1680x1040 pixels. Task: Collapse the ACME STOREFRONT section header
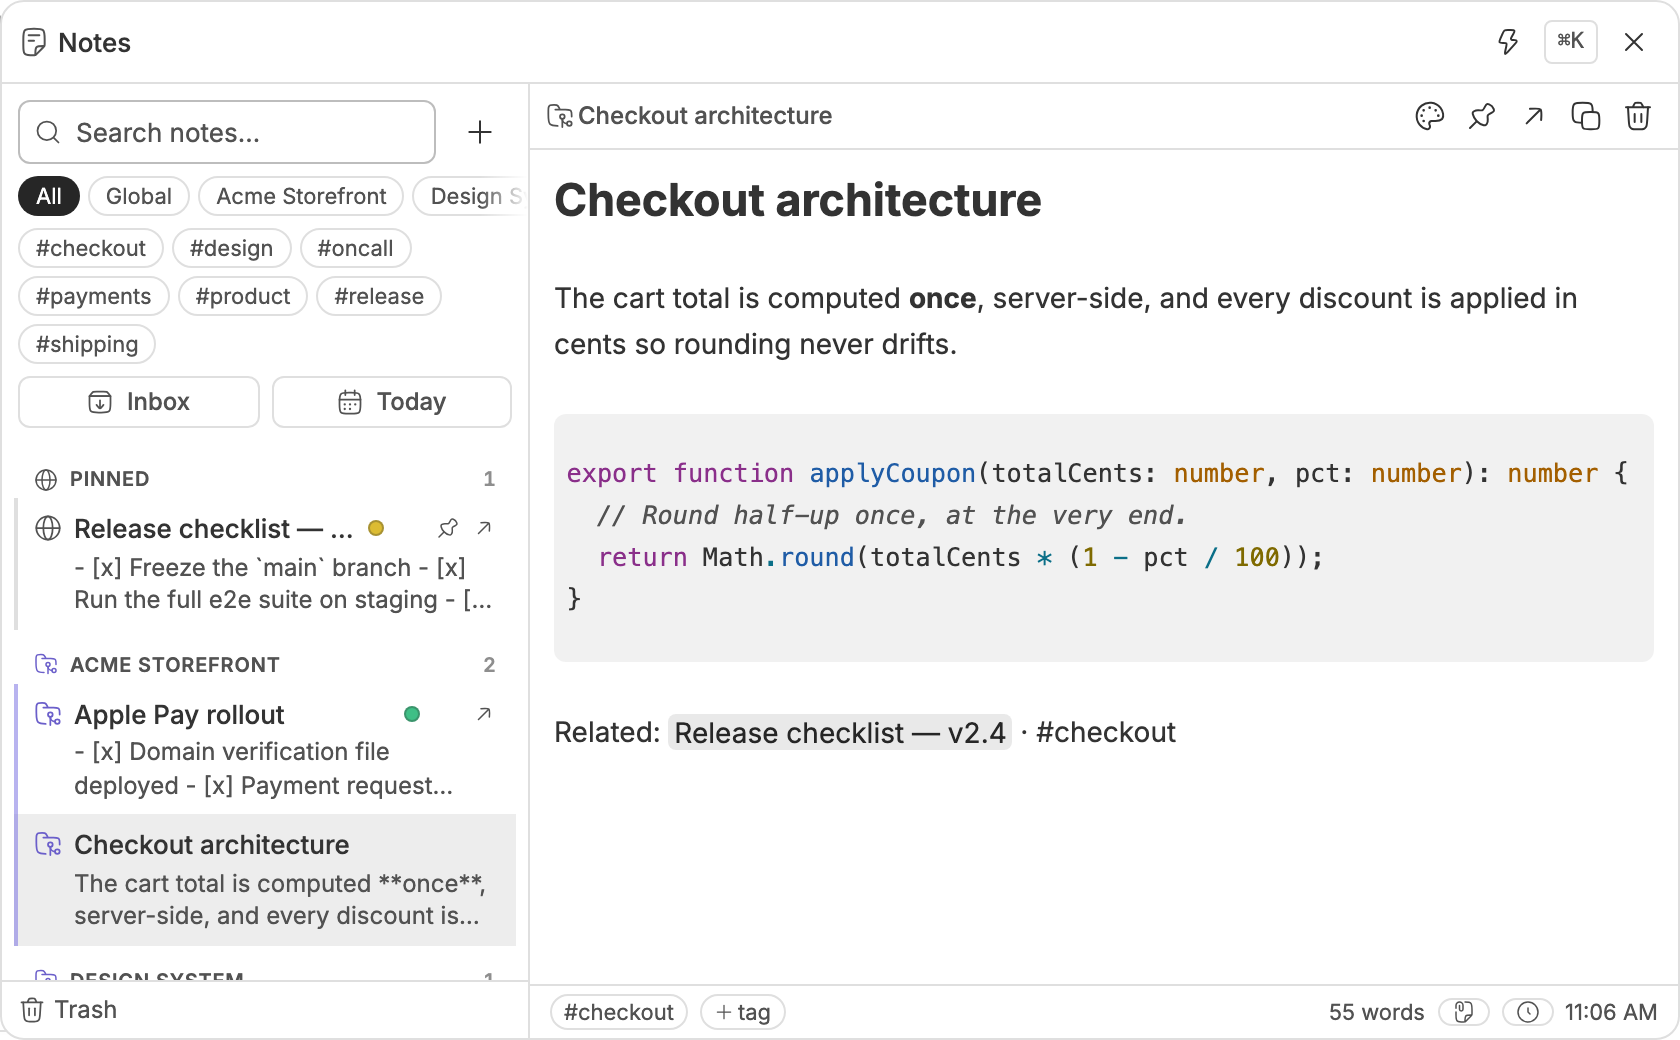point(265,665)
